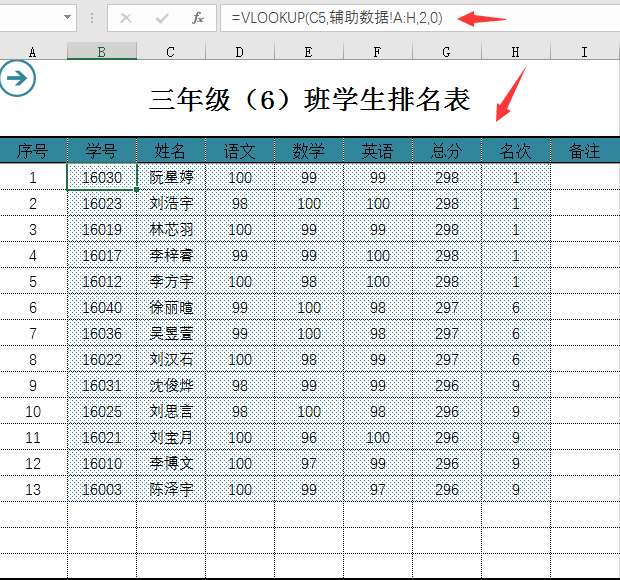620x580 pixels.
Task: Click the Enter checkmark formula icon
Action: point(162,18)
